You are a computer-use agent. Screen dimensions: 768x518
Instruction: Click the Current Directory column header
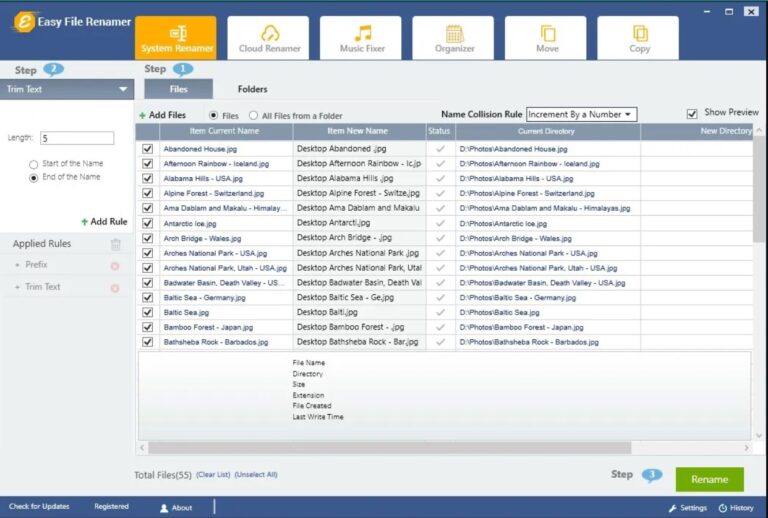tap(548, 131)
